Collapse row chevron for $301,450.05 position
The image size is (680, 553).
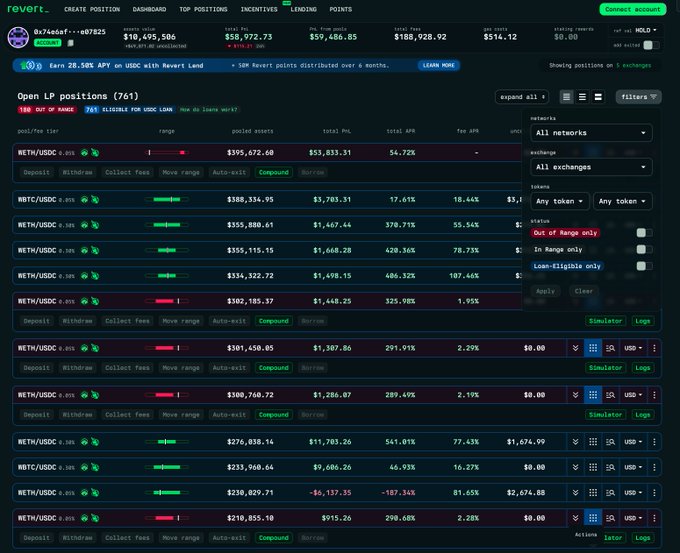point(575,348)
